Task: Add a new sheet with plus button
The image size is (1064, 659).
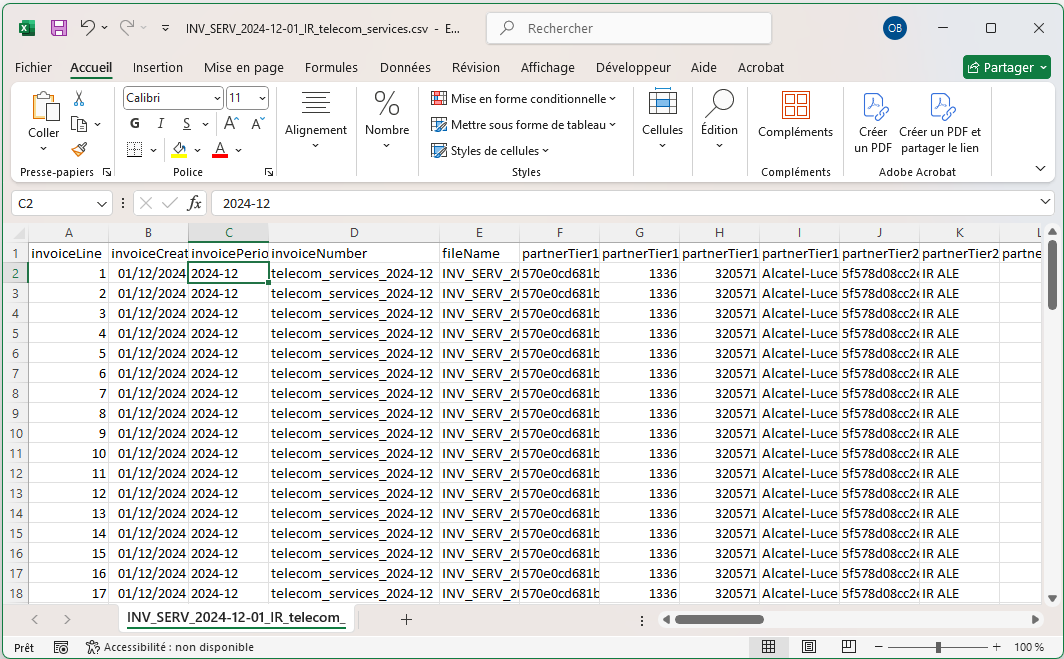Action: (406, 620)
